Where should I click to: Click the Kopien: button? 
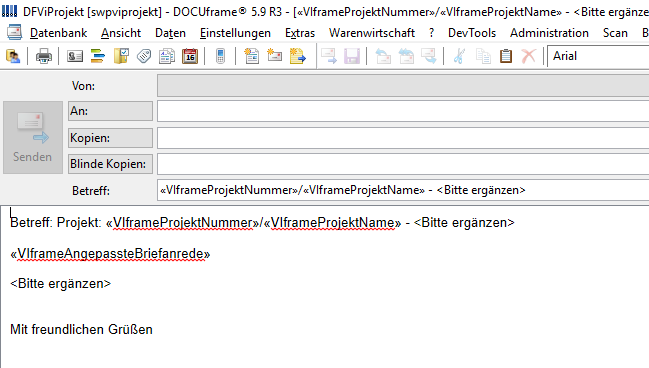[110, 138]
